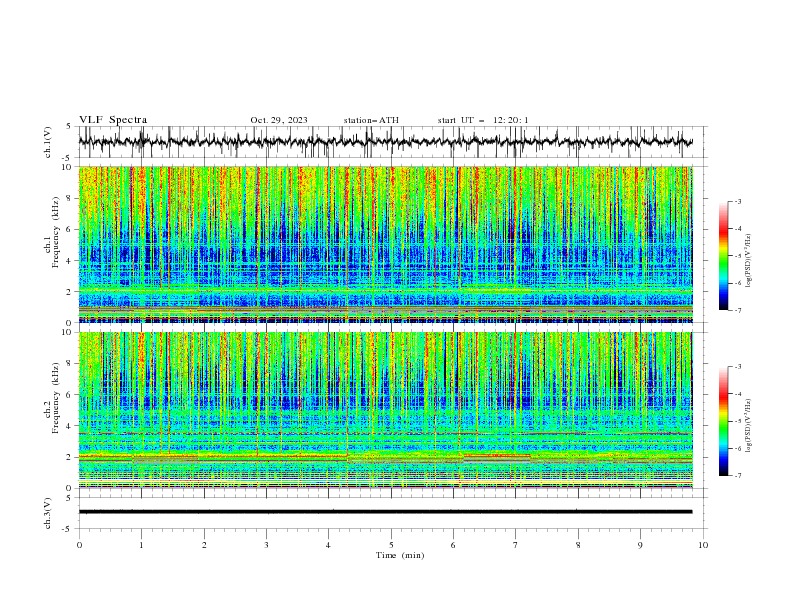Click the ch.3 flat black signal trace
792x612 pixels.
click(x=385, y=512)
